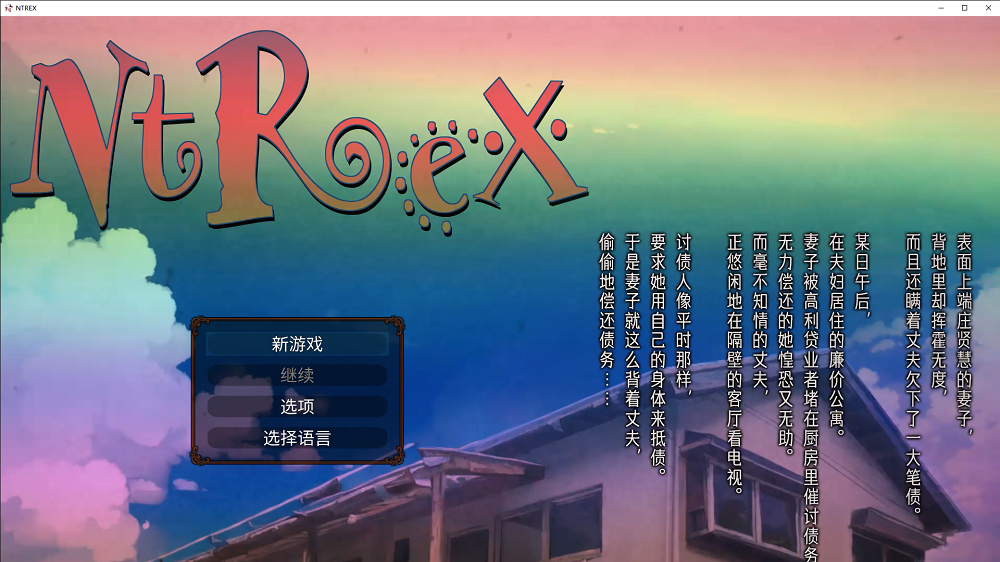Maximize the NTREX window
The width and height of the screenshot is (1000, 562).
click(964, 8)
